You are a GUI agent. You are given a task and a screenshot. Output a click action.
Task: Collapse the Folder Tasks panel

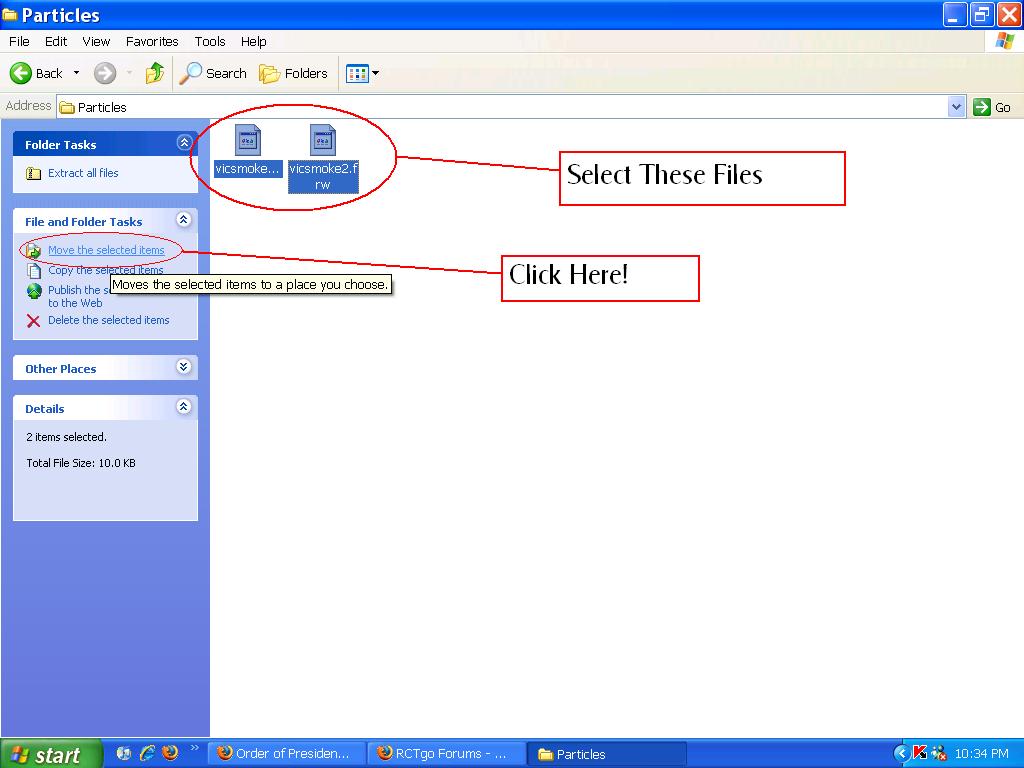[x=183, y=144]
